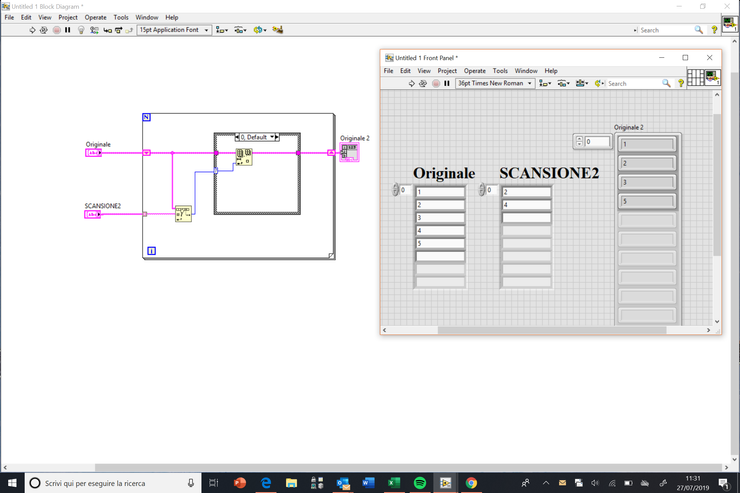Open Help menu in Front Panel window
740x493 pixels.
[551, 71]
